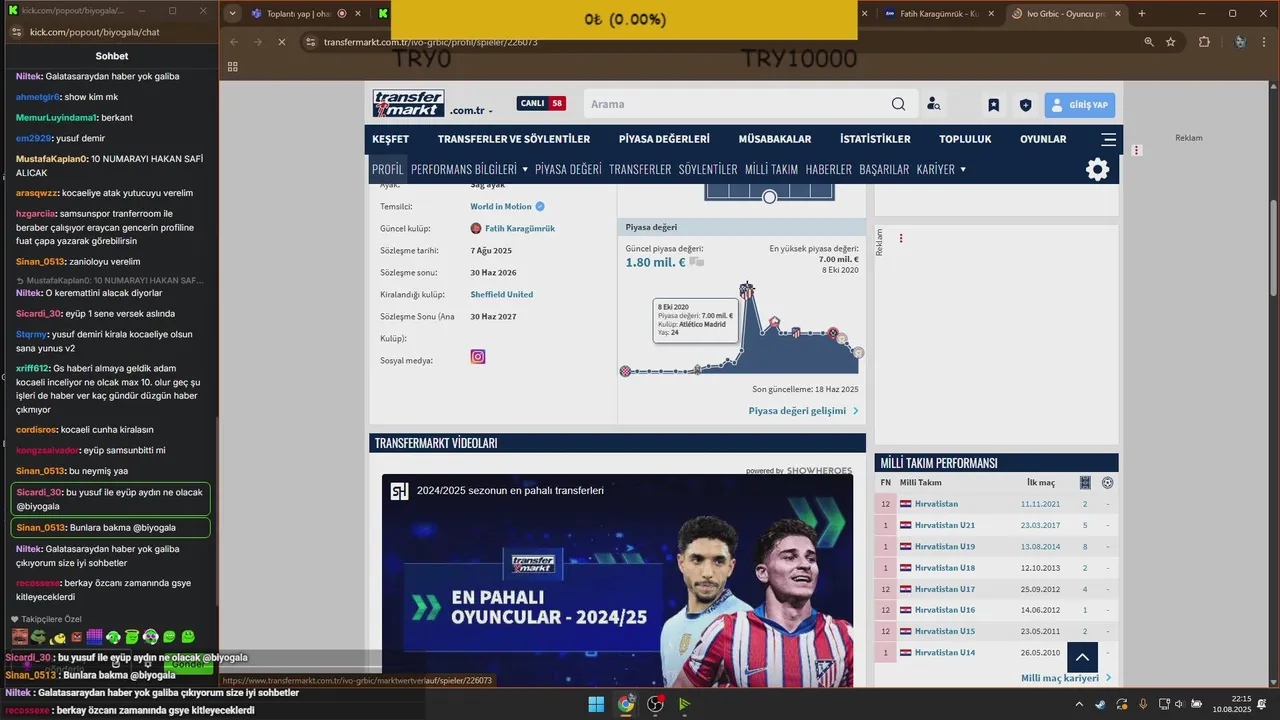Image resolution: width=1280 pixels, height=720 pixels.
Task: Open the PİYASA DEĞERİ profile tab
Action: point(568,169)
